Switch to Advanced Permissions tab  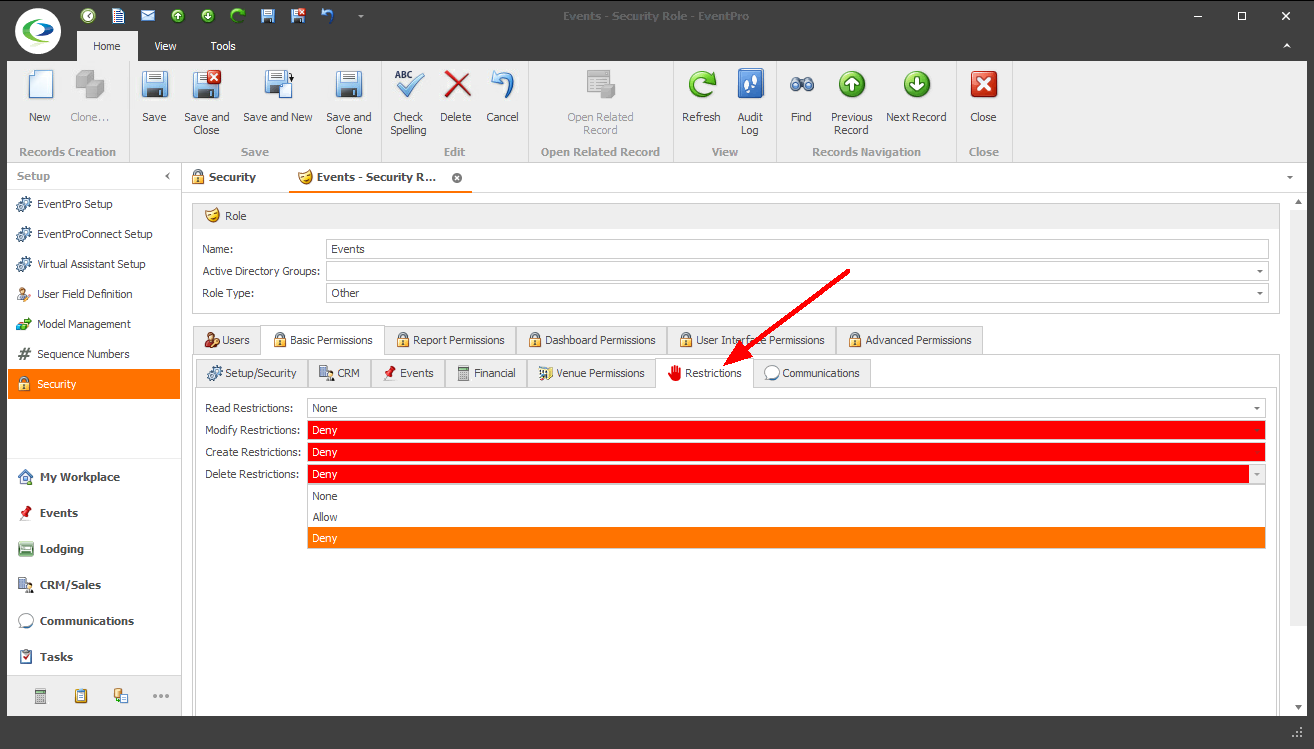(x=909, y=340)
